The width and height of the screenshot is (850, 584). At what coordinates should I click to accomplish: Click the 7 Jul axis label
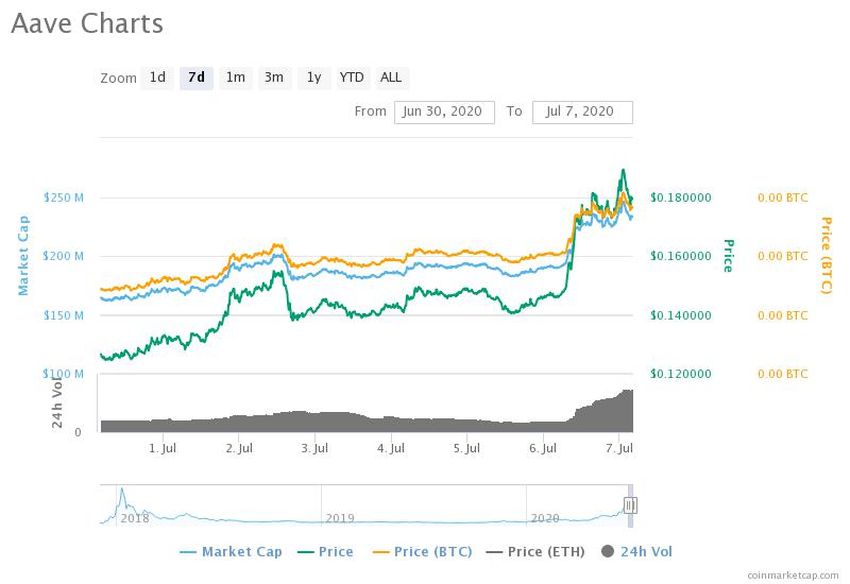[620, 449]
